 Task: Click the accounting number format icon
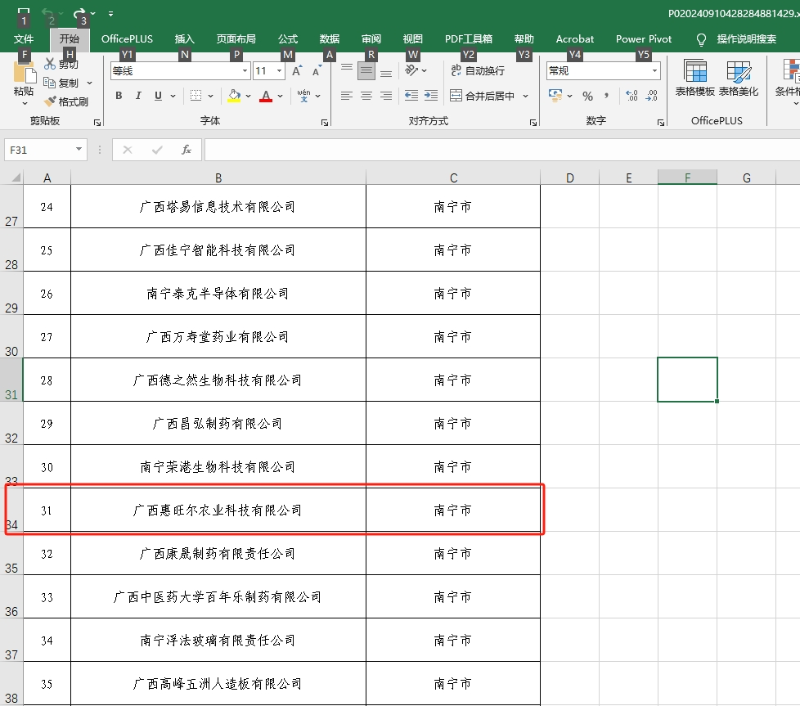click(555, 95)
